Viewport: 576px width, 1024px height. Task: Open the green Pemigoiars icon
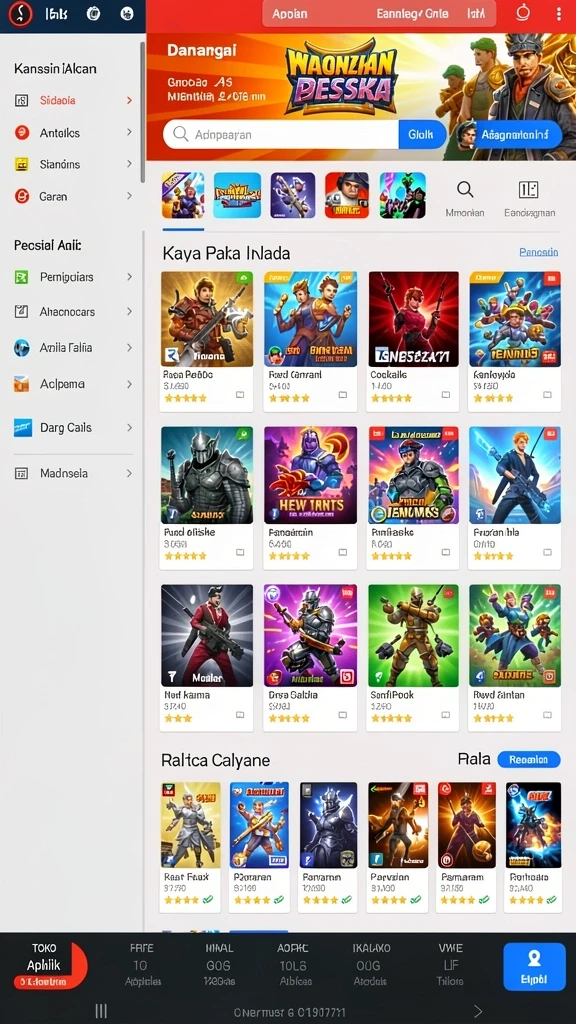pyautogui.click(x=22, y=277)
